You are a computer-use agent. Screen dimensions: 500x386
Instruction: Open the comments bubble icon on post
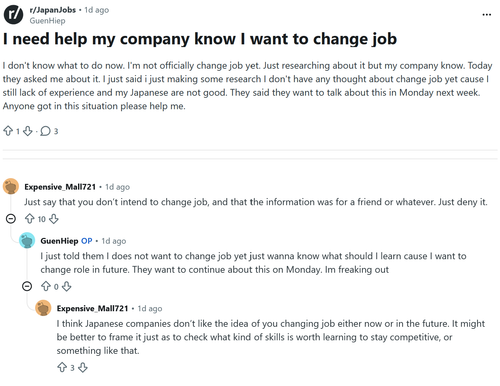pos(45,131)
